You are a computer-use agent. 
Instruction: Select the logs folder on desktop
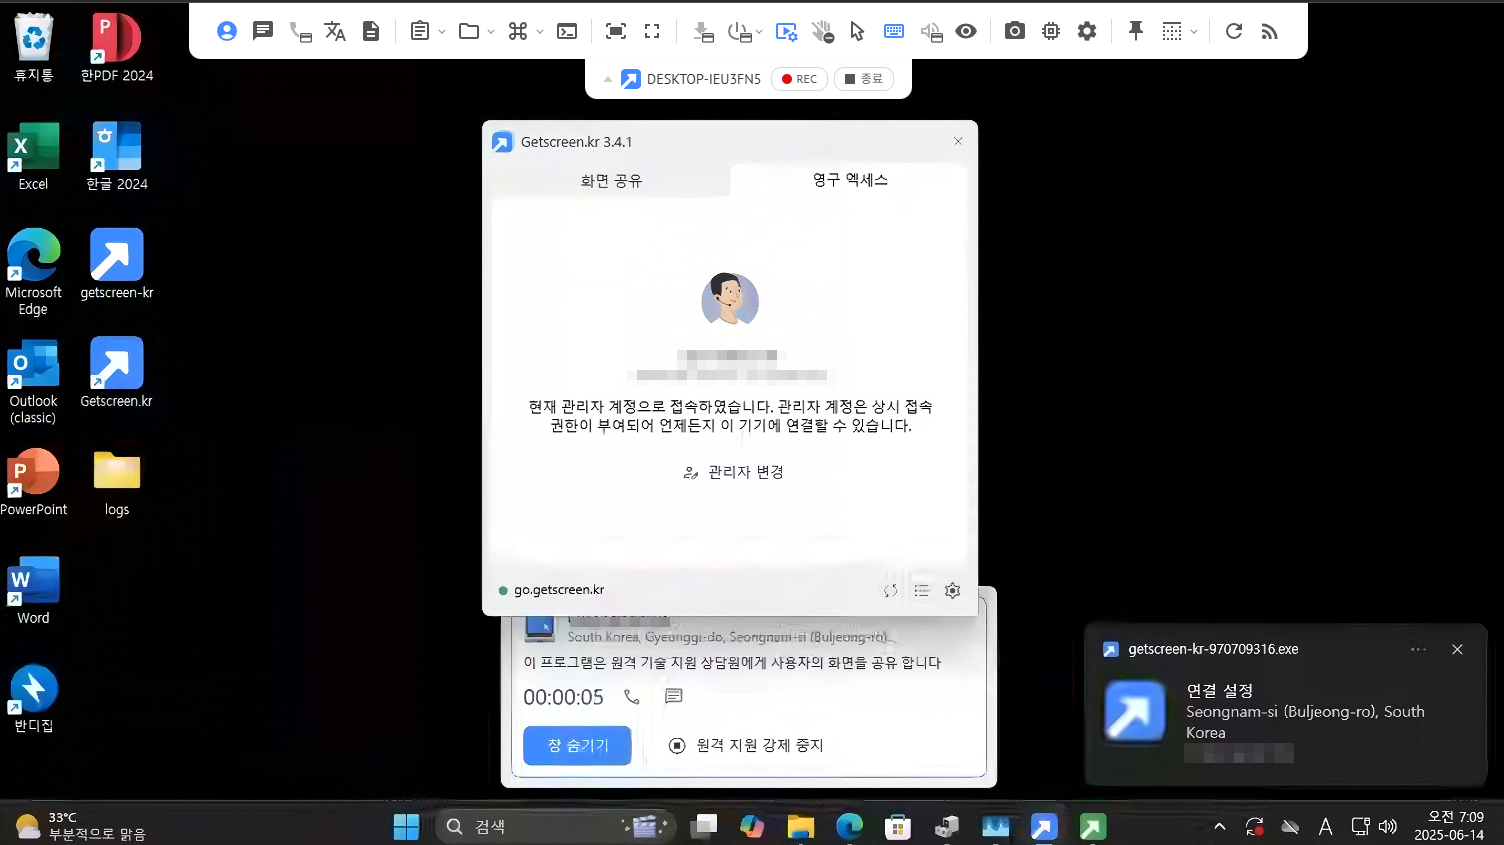(117, 482)
